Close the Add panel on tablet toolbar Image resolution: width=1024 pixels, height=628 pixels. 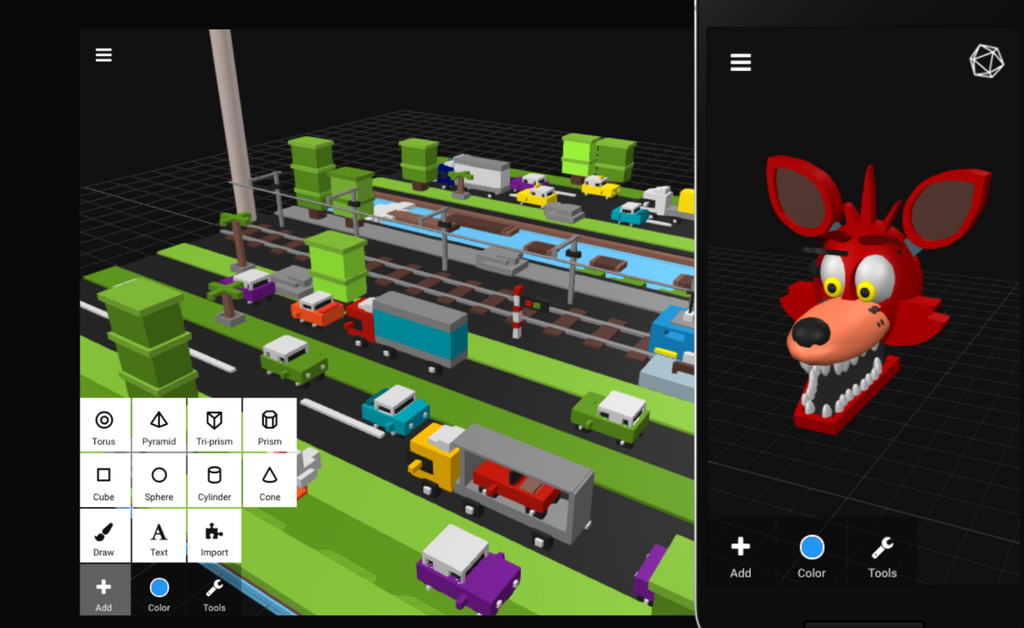pyautogui.click(x=104, y=591)
